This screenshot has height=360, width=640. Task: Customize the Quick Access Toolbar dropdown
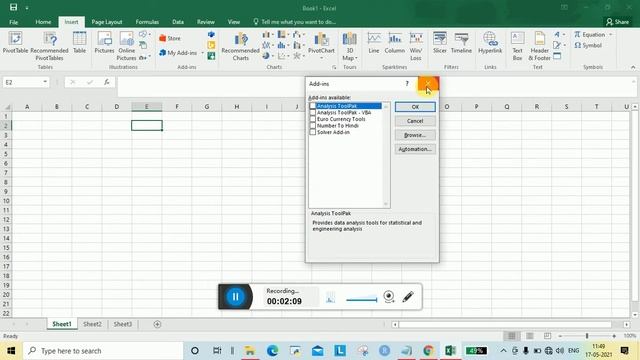point(27,8)
